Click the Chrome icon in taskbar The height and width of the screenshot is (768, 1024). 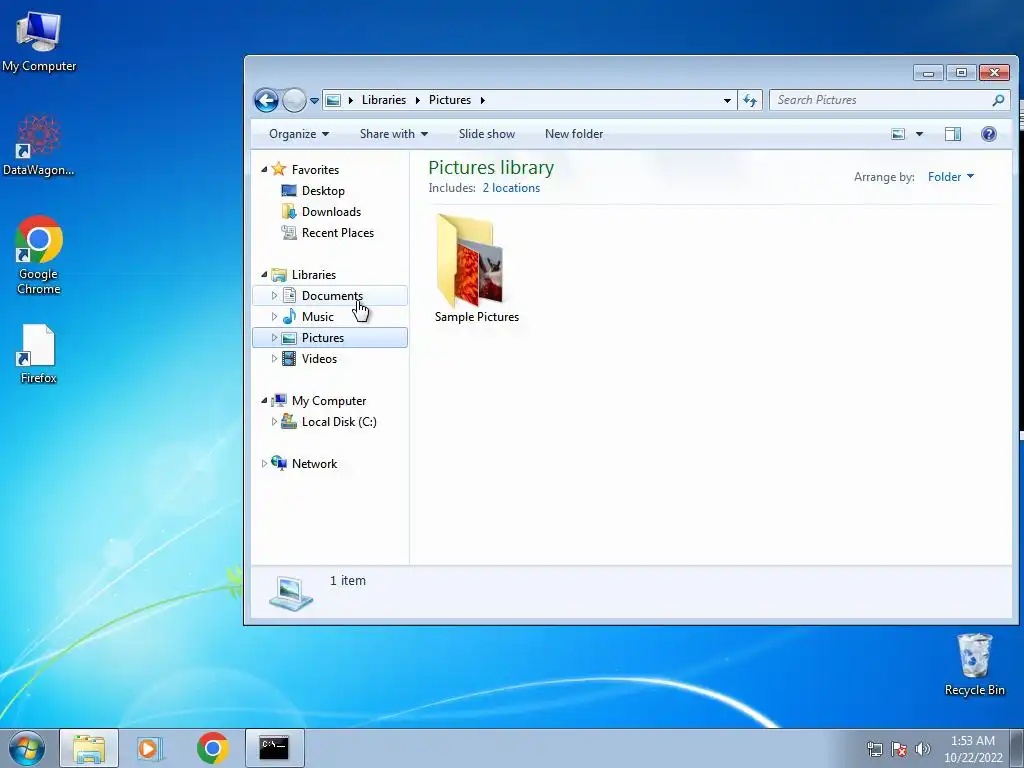213,748
